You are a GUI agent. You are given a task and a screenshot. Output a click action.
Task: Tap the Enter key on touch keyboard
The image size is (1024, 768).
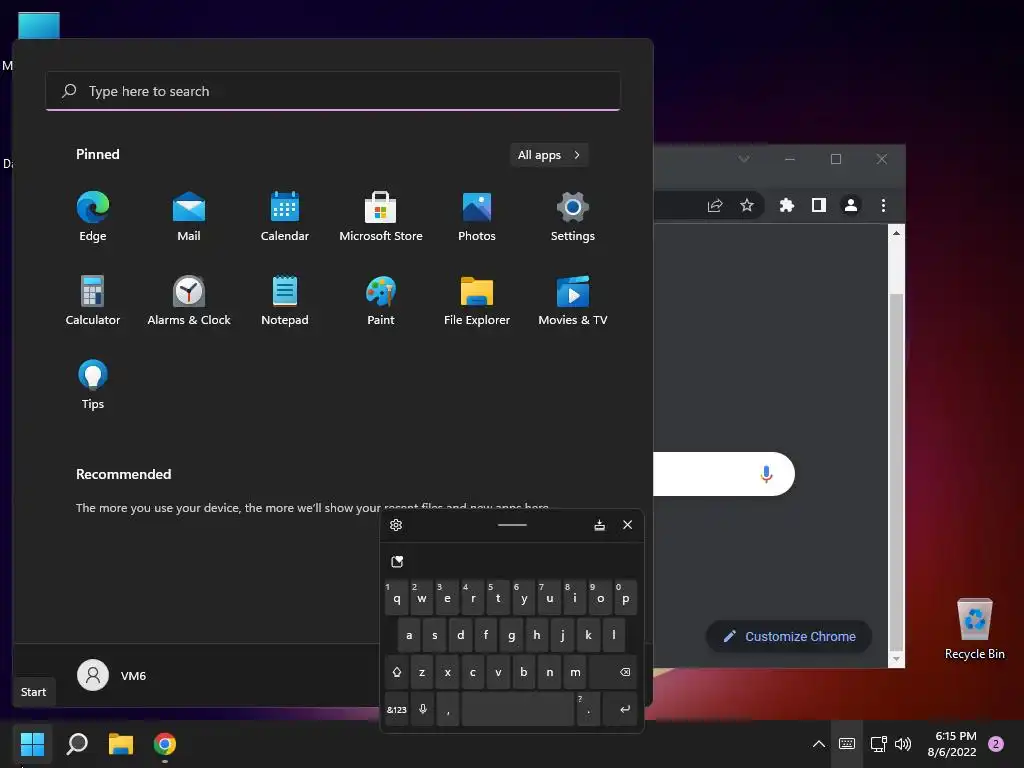click(x=620, y=709)
